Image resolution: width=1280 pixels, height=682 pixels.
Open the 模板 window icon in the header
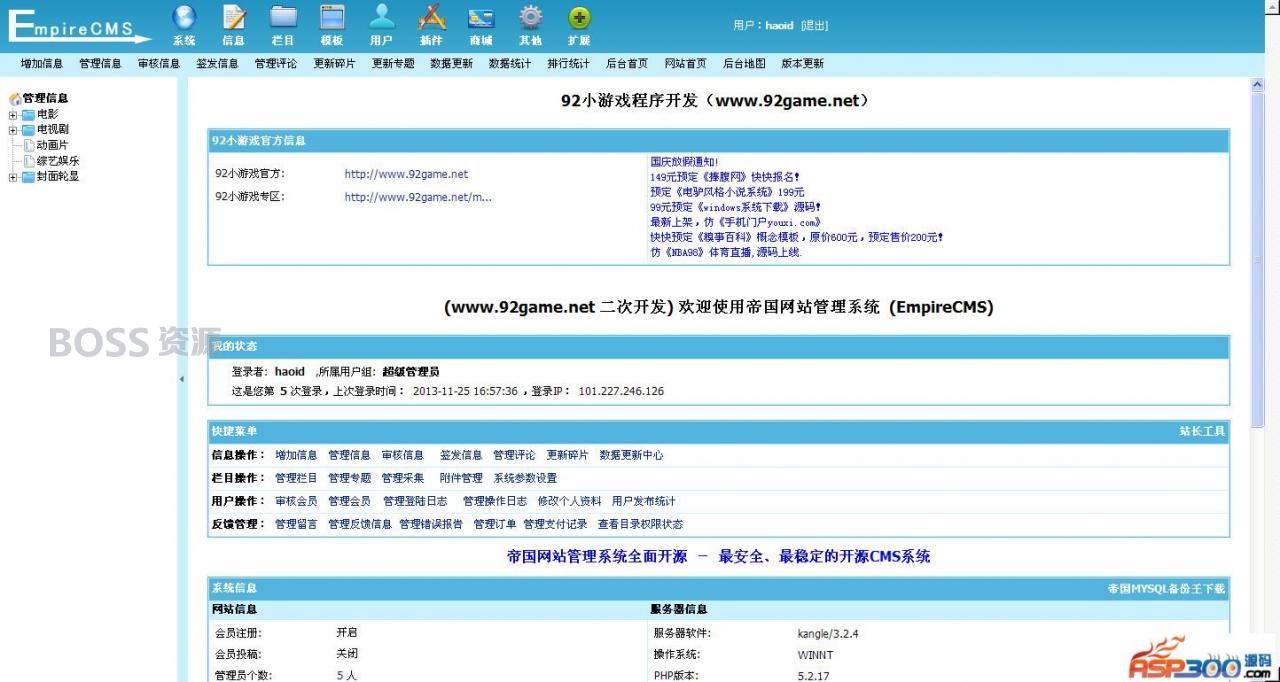coord(332,17)
